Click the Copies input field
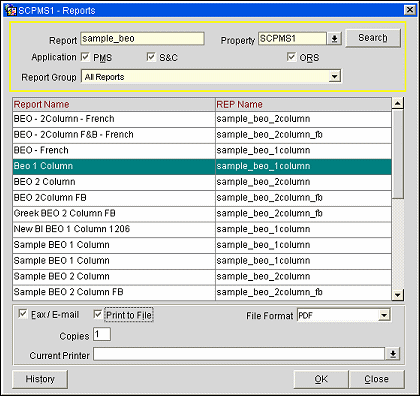The image size is (420, 396). [x=102, y=334]
